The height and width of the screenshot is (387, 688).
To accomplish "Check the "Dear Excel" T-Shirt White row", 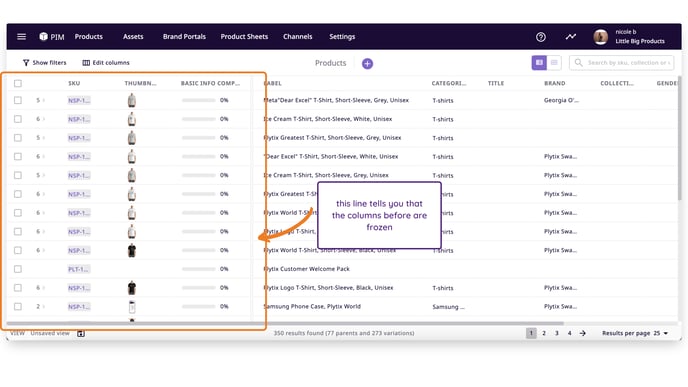I will [18, 157].
